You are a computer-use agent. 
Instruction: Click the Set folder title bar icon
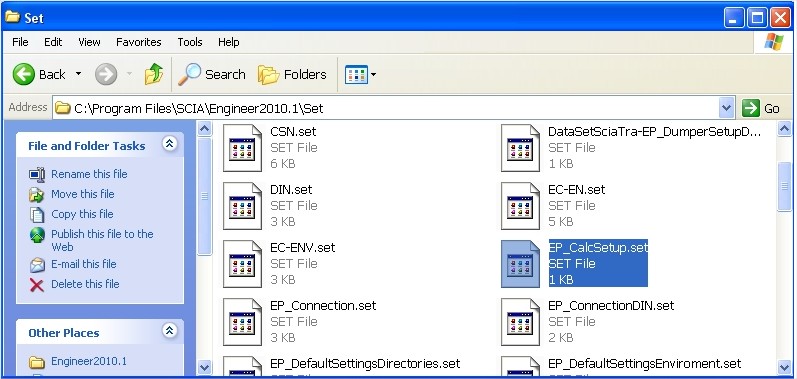pos(13,17)
